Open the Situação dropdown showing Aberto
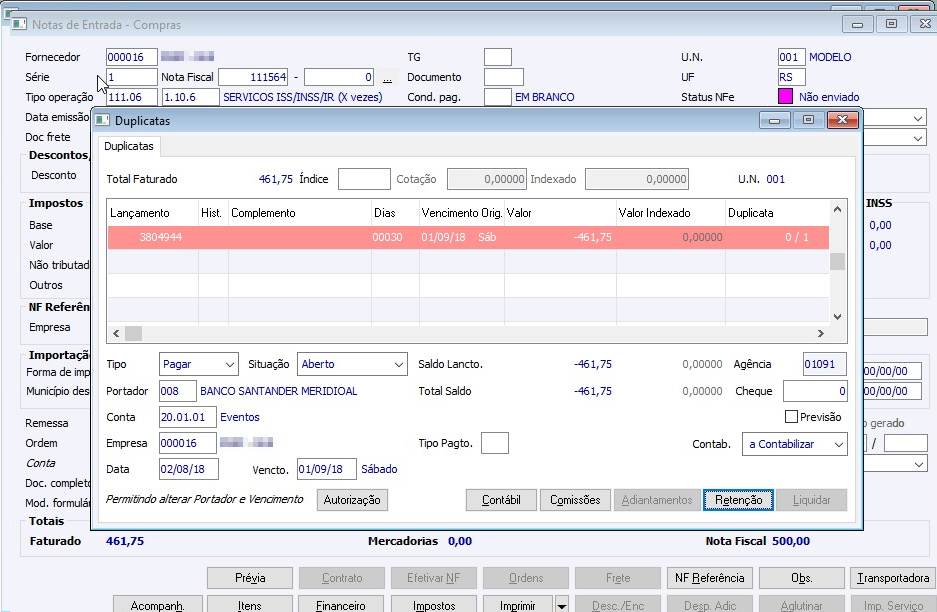The width and height of the screenshot is (937, 612). click(x=398, y=365)
